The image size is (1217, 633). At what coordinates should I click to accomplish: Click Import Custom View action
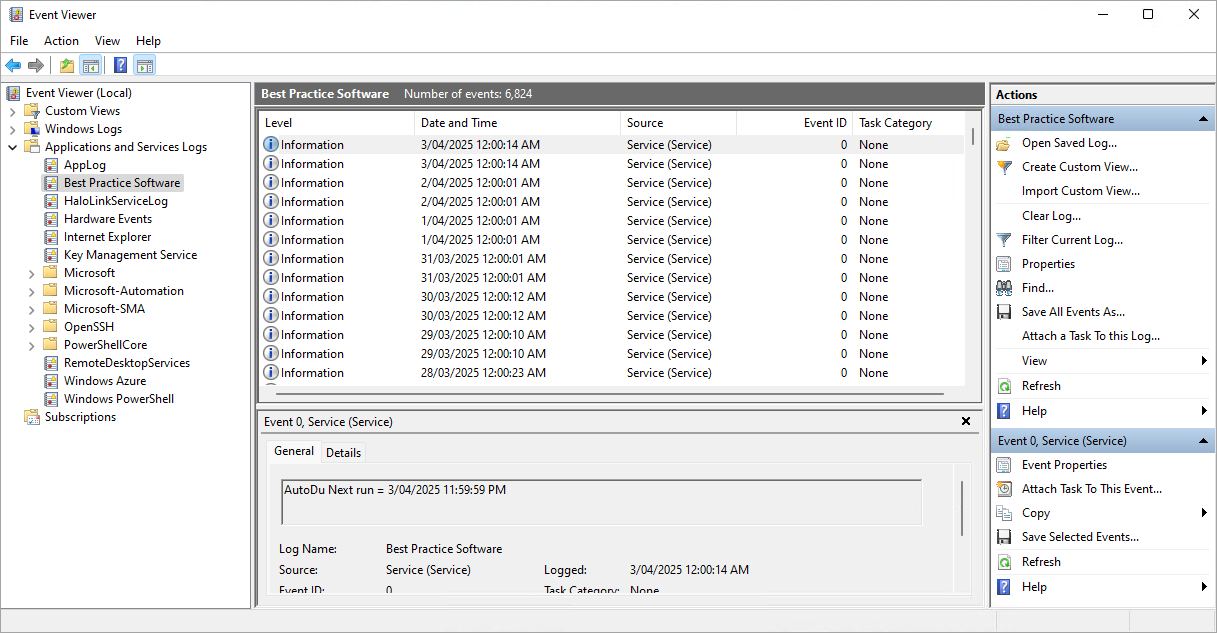tap(1081, 191)
